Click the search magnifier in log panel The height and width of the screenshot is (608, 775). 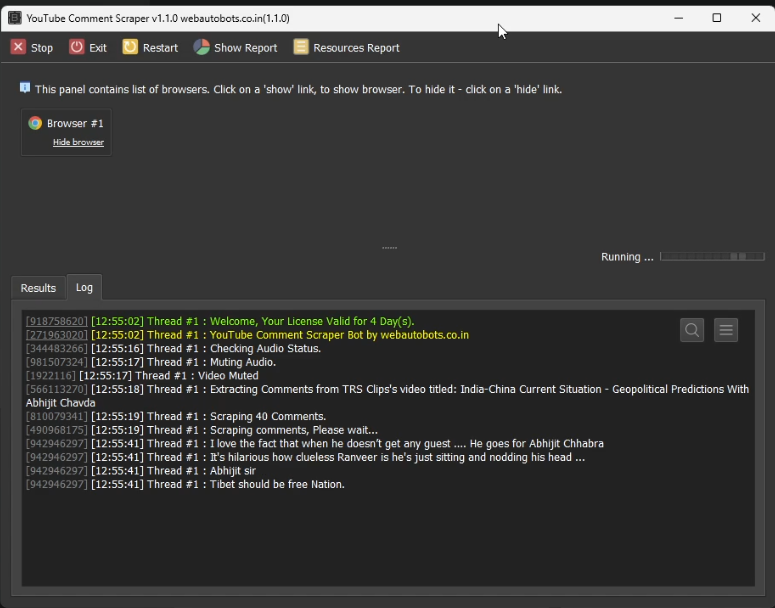[692, 330]
